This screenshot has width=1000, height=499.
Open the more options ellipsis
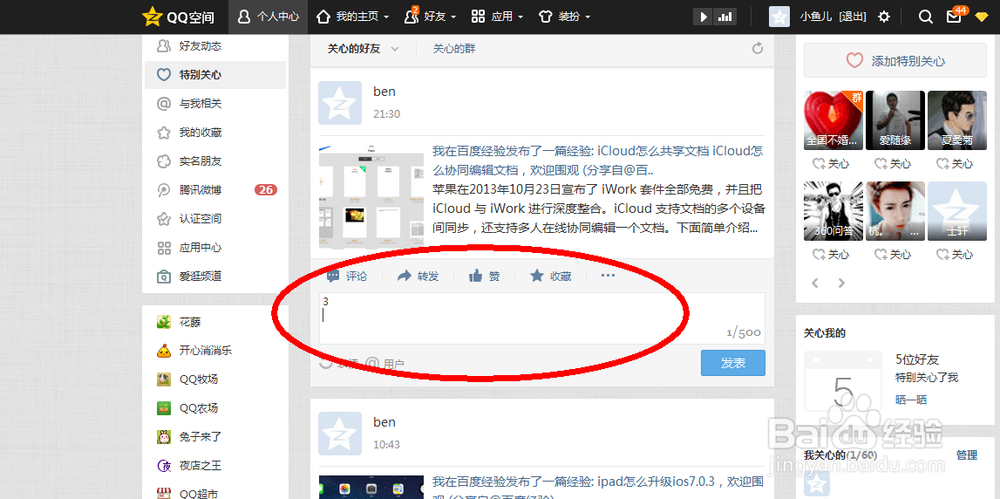[608, 276]
